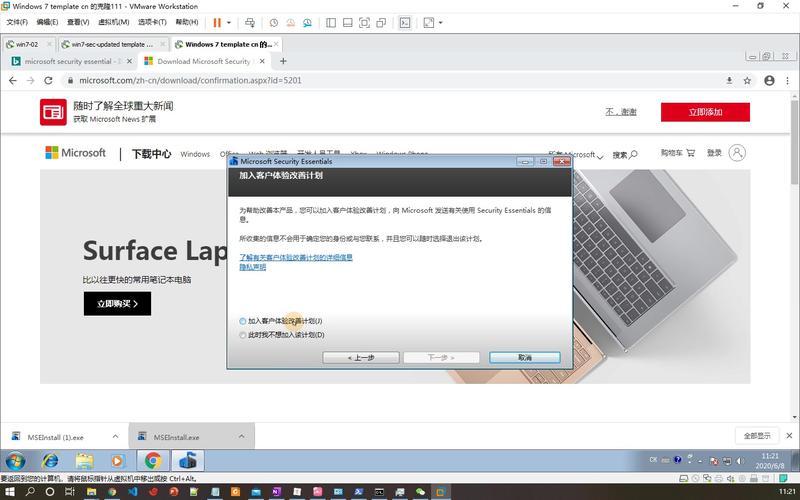The image size is (800, 500).
Task: Enter VMware full screen mode icon
Action: 364,22
